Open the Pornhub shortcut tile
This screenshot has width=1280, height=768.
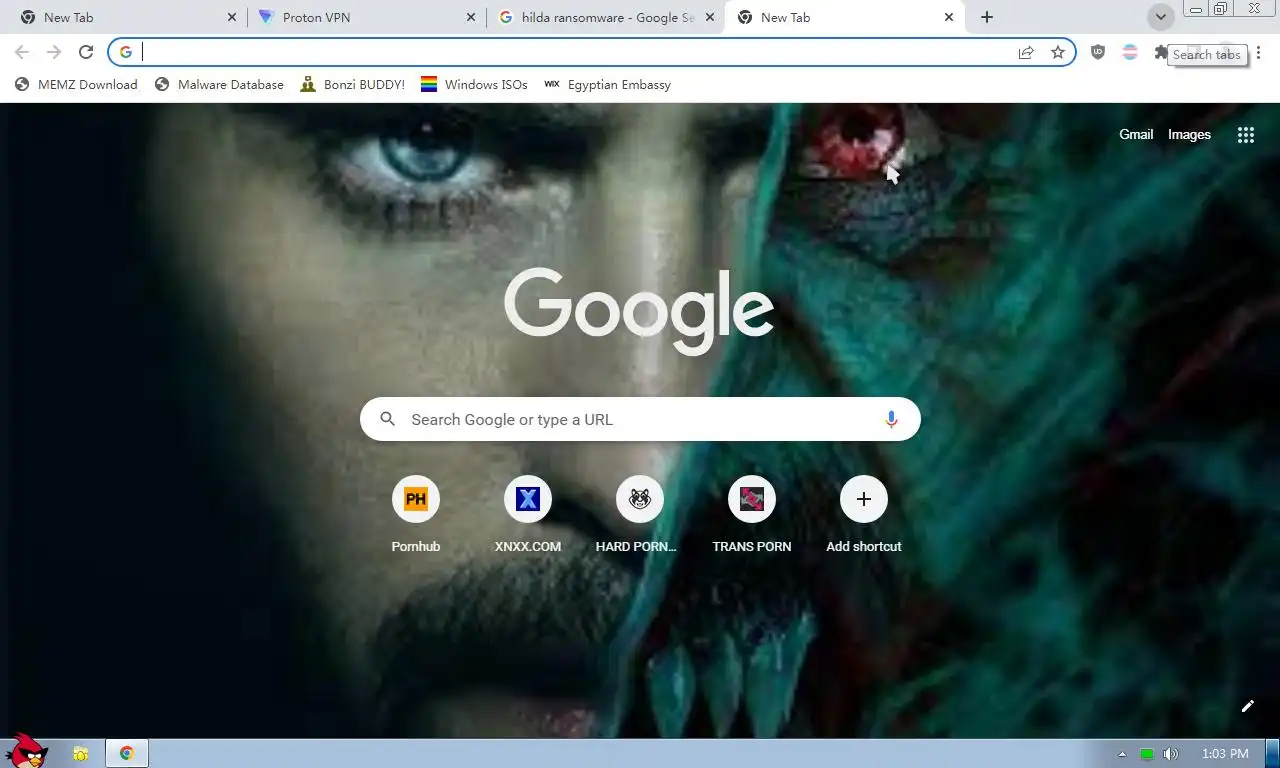(416, 515)
